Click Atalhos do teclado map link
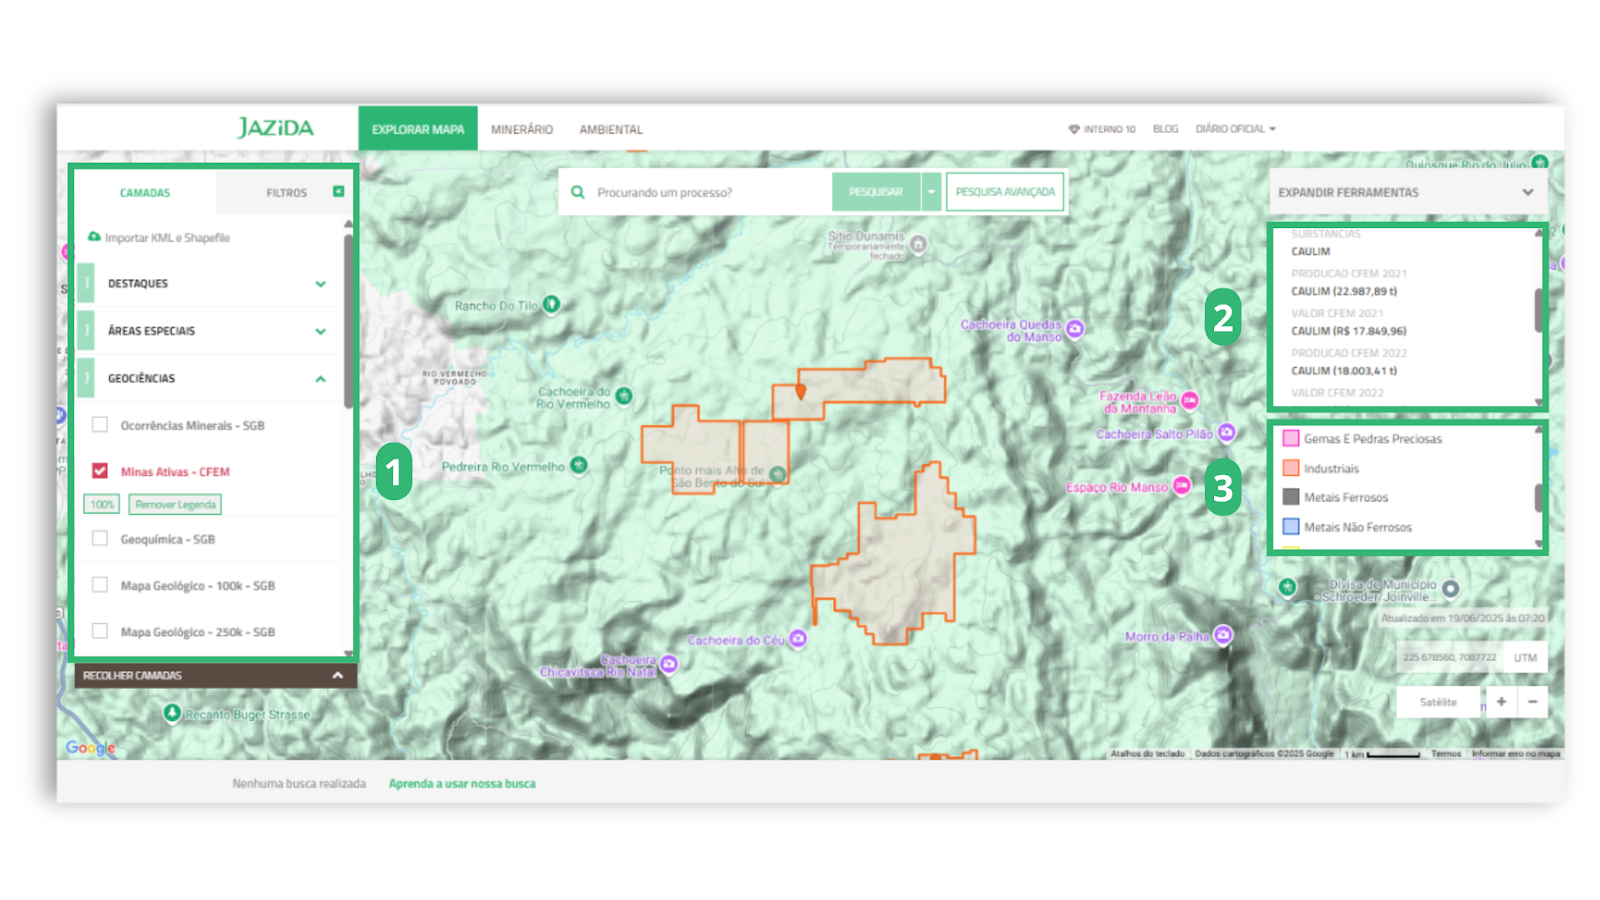 [1147, 753]
